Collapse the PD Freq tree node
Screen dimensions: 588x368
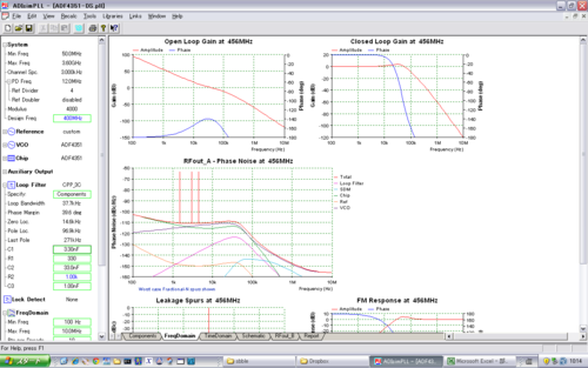9,81
